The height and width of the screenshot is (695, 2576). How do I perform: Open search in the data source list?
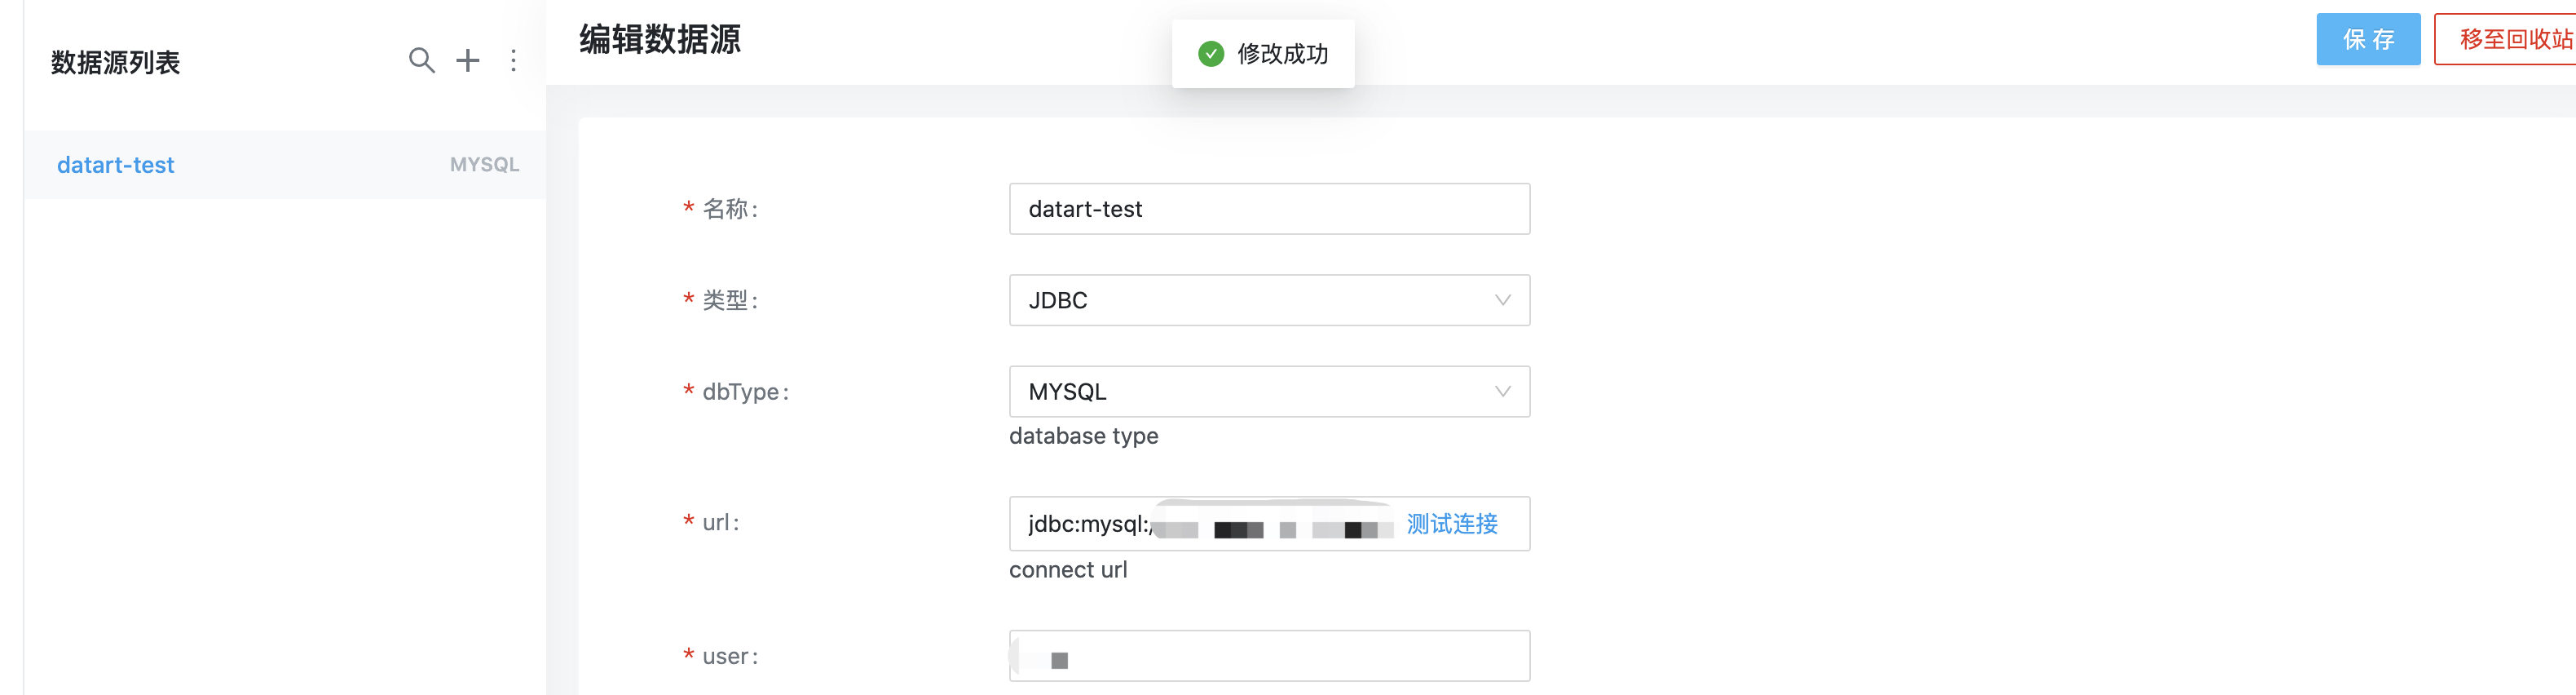[x=421, y=61]
